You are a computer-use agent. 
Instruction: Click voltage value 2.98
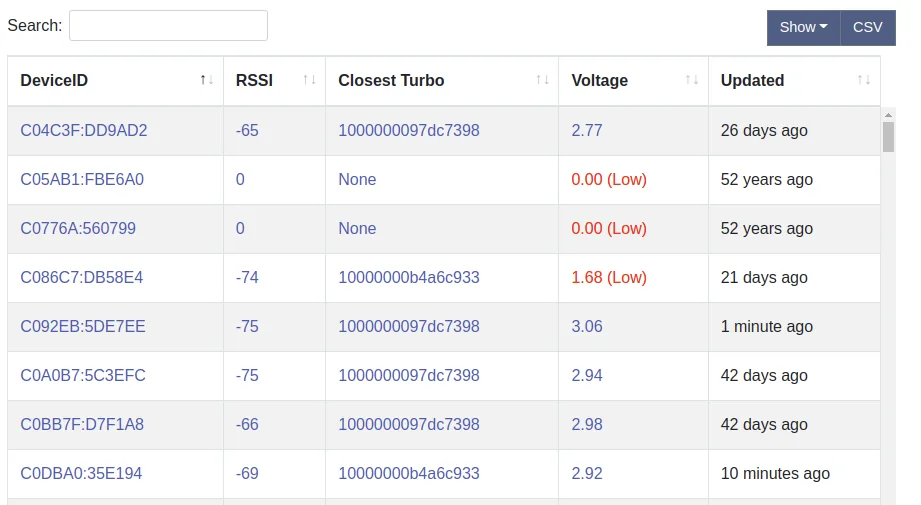(x=587, y=424)
